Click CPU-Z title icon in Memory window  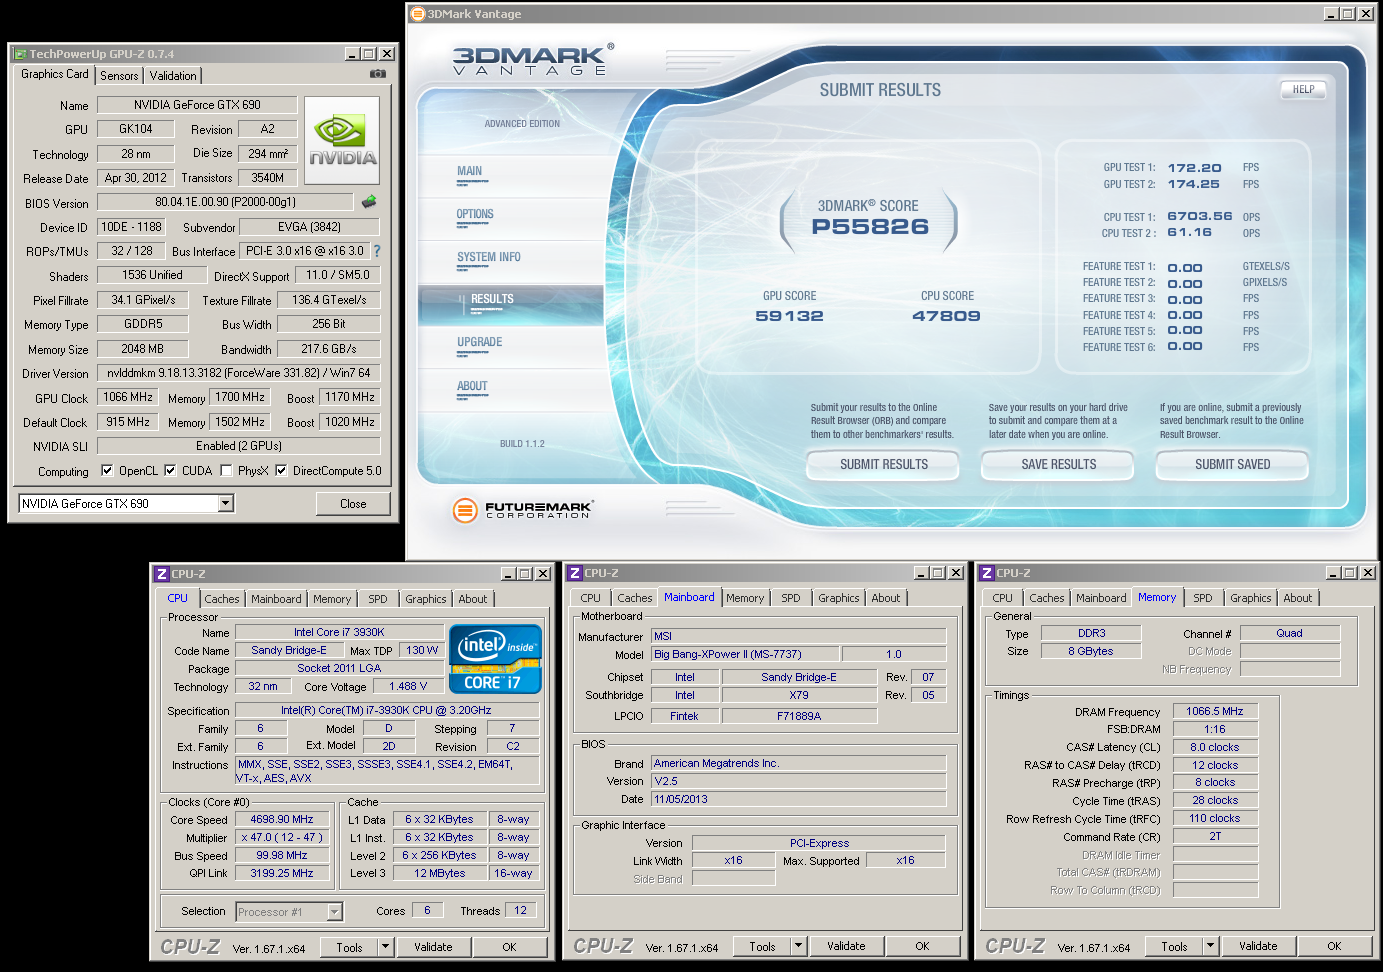point(987,573)
